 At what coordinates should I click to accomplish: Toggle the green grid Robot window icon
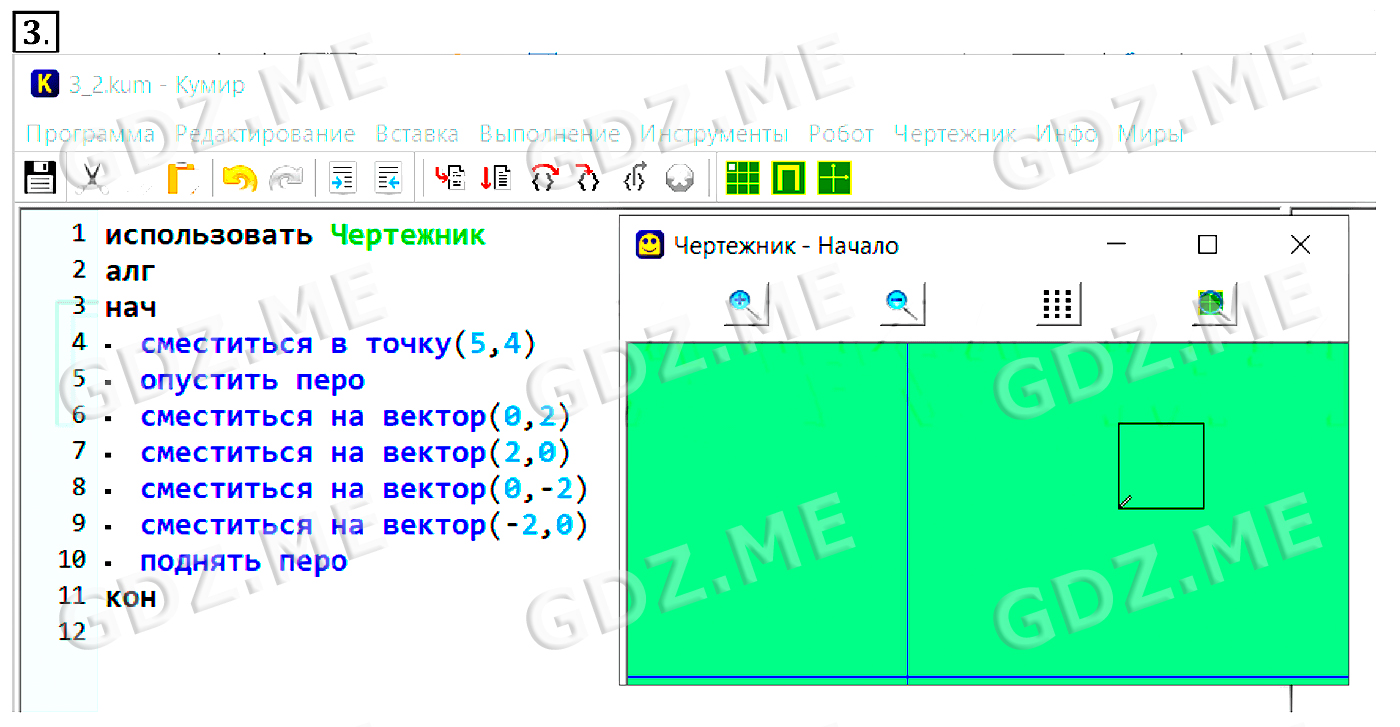(x=743, y=179)
